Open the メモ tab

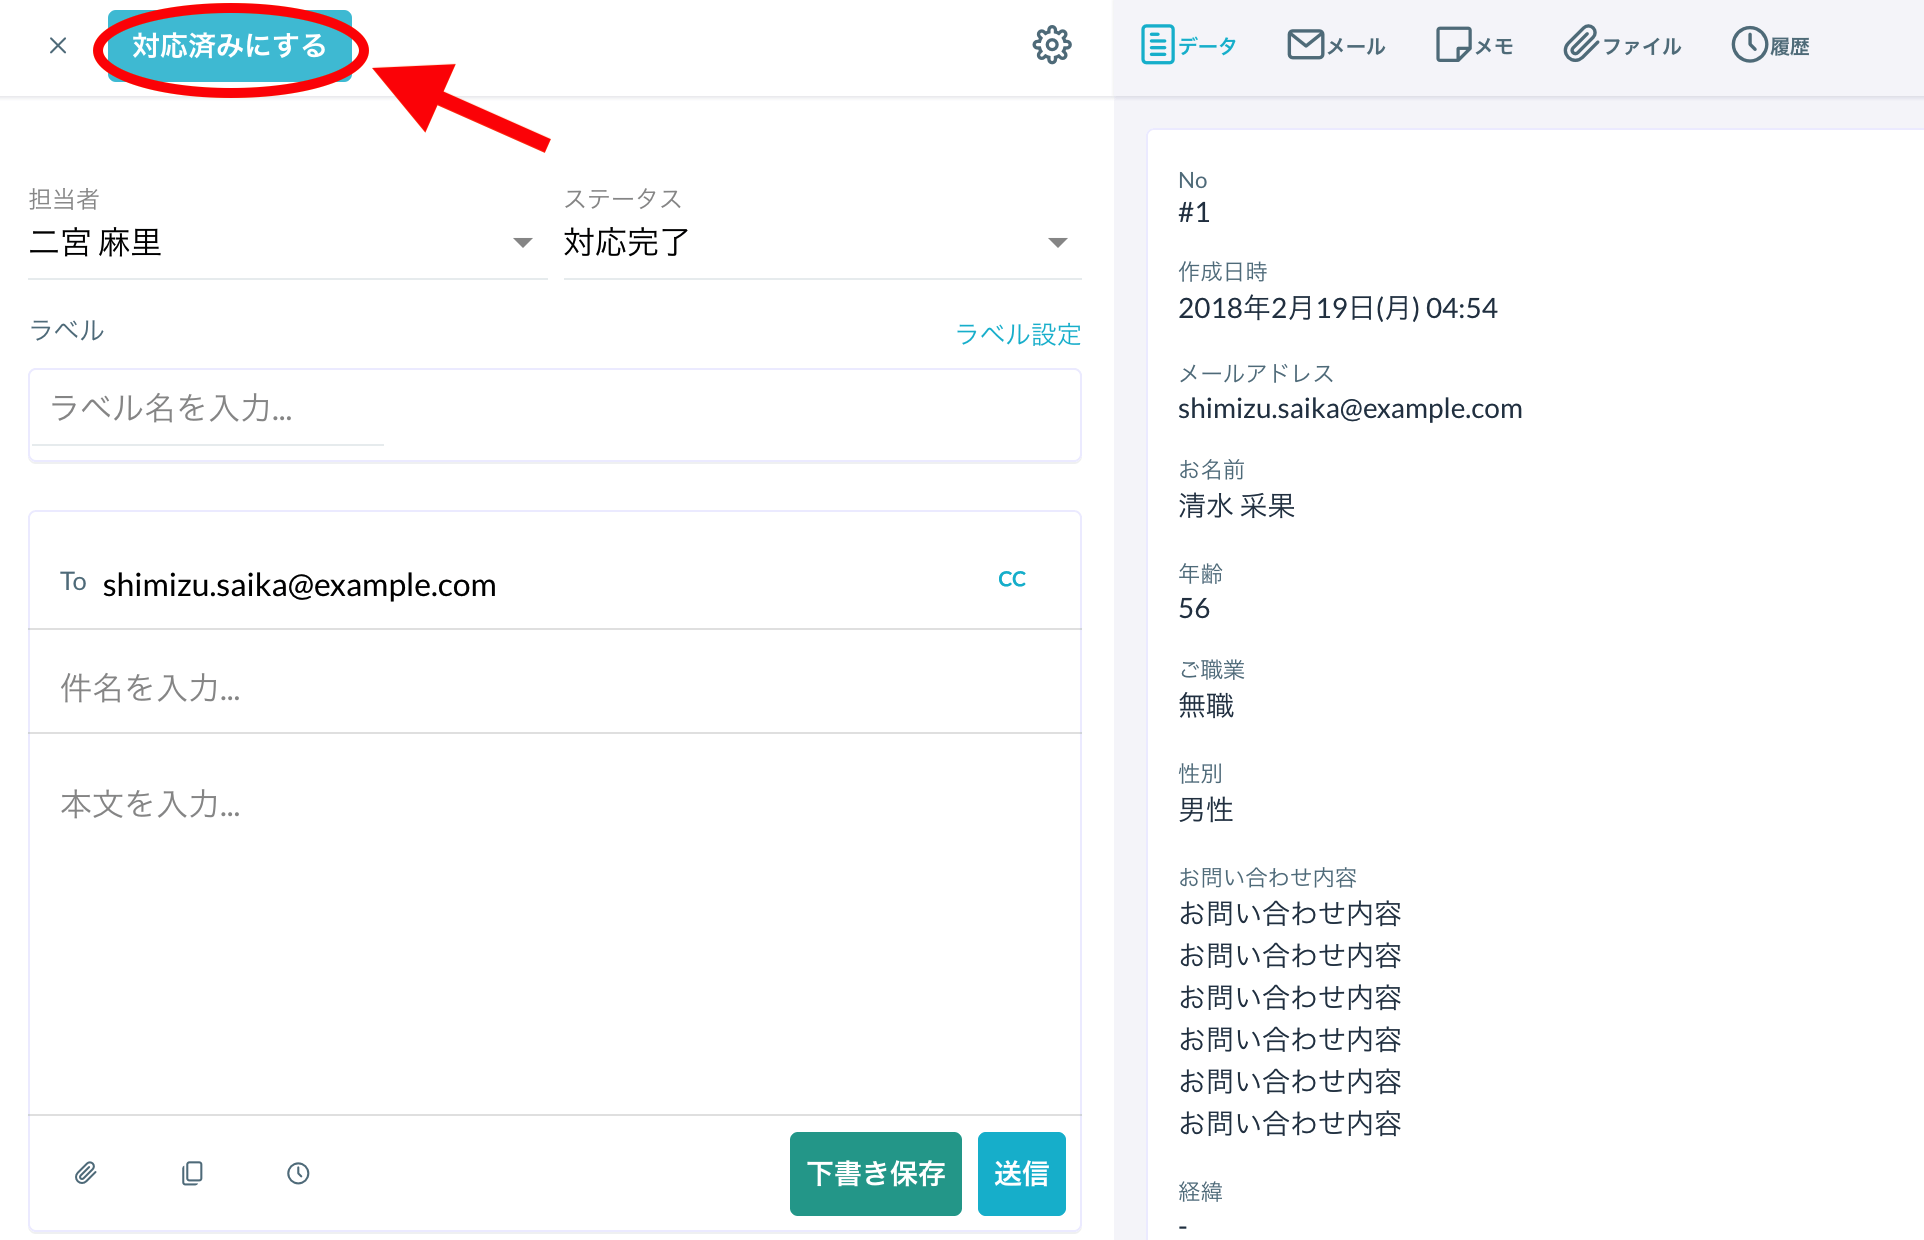click(1475, 45)
